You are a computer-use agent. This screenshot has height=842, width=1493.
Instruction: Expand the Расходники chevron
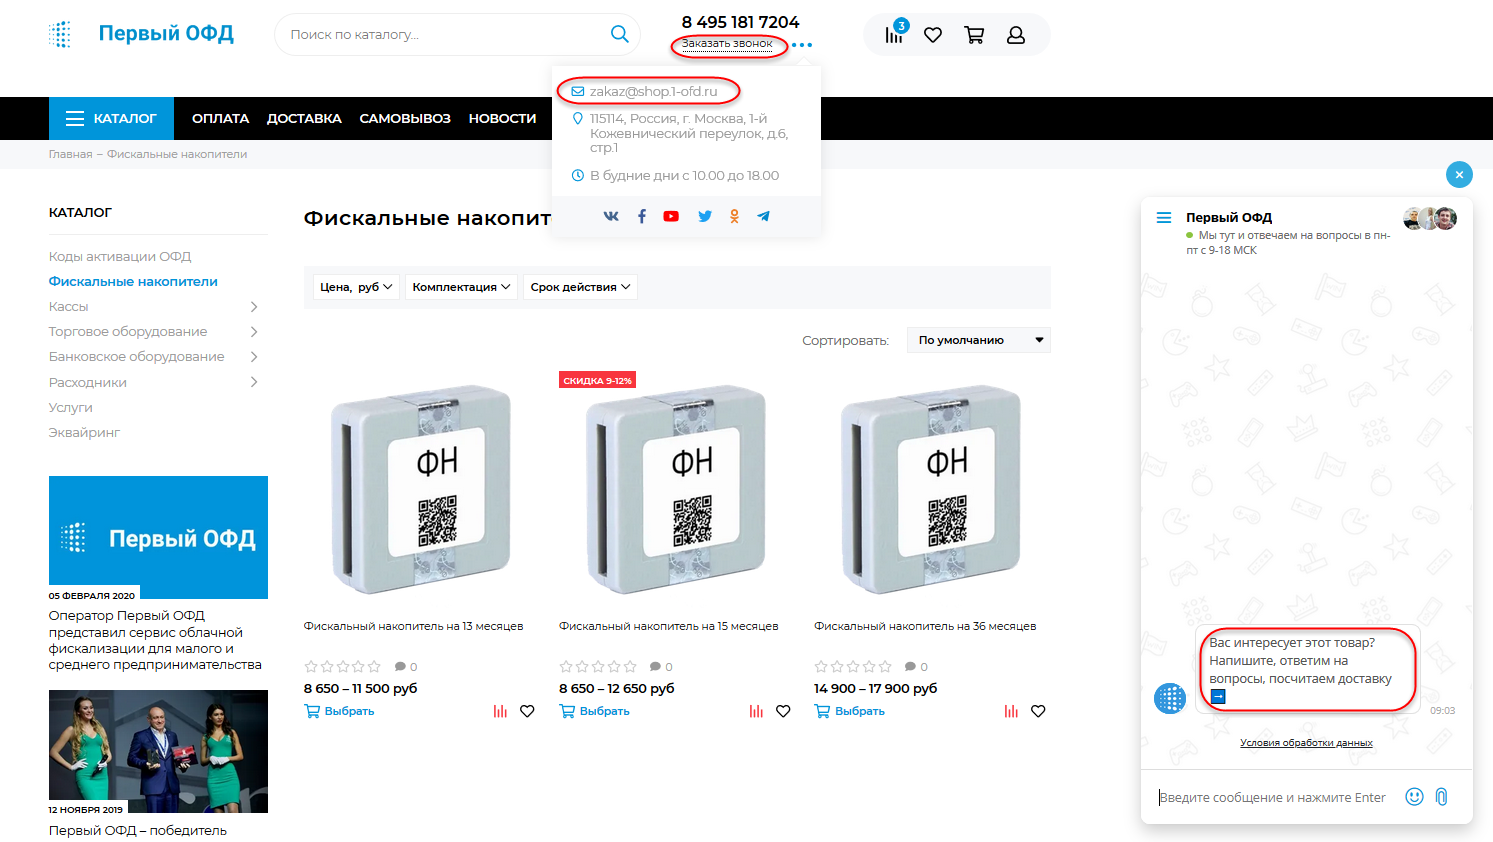[x=254, y=382]
